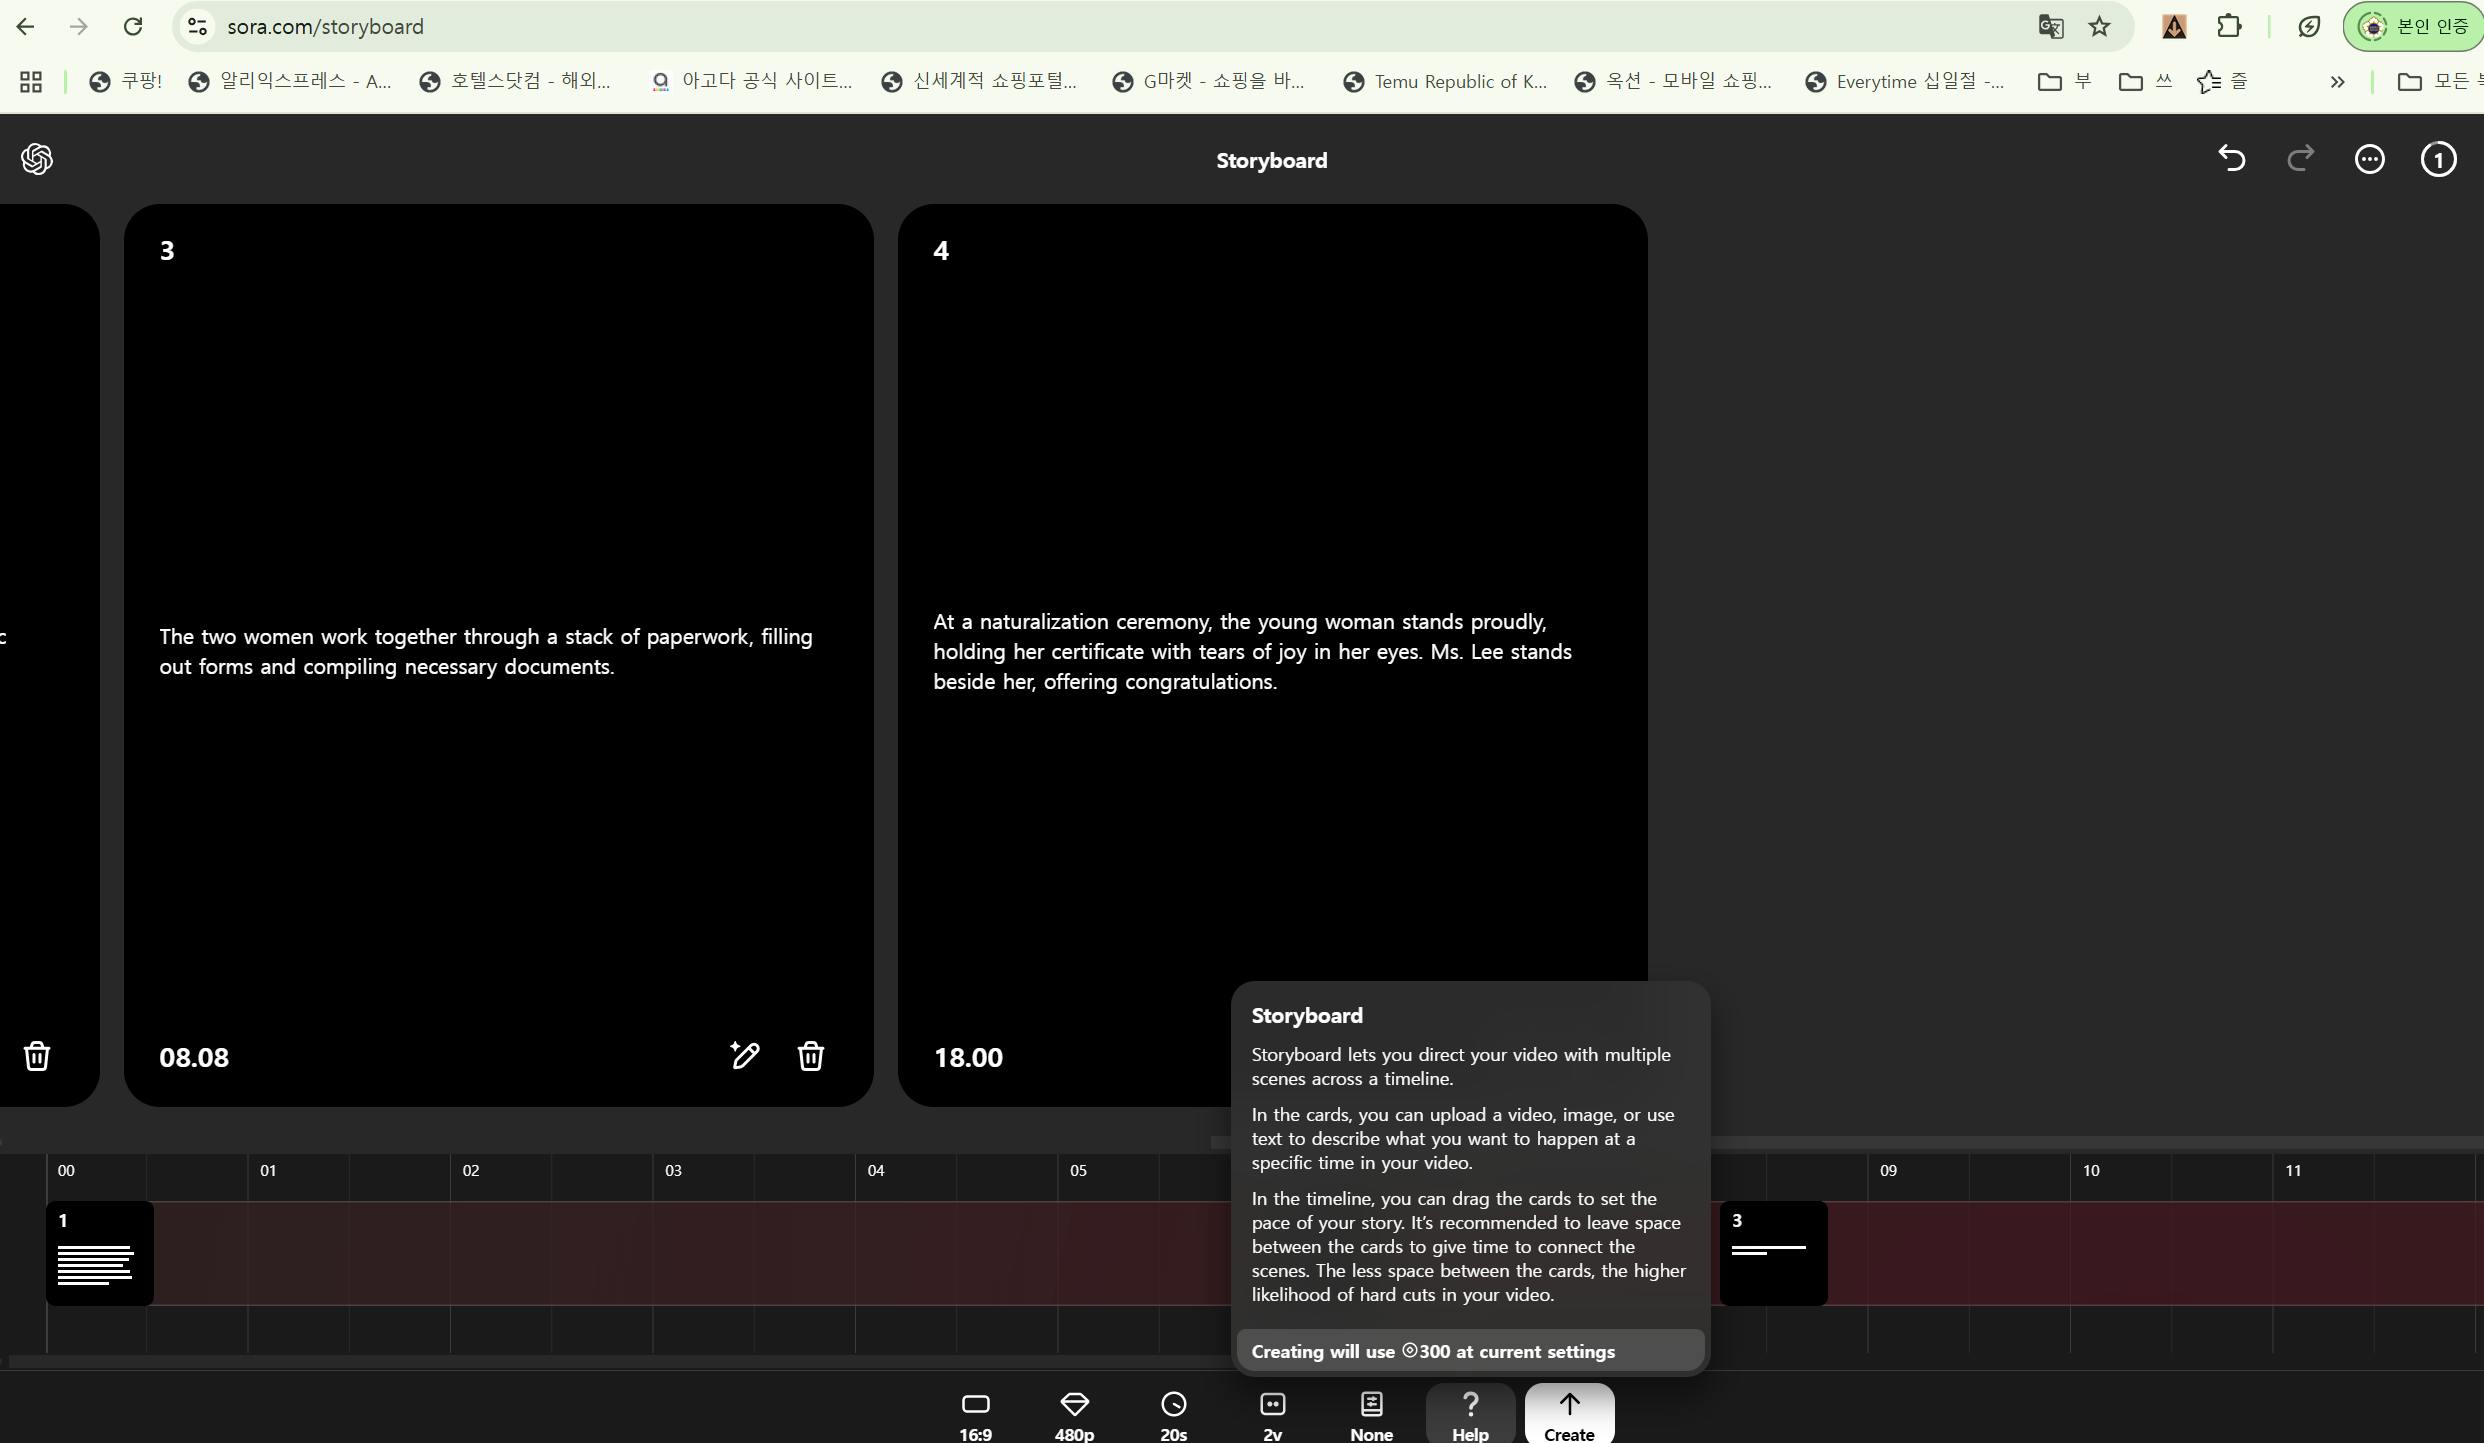This screenshot has width=2484, height=1443.
Task: Select card 3 thumbnail in timeline
Action: click(x=1773, y=1253)
